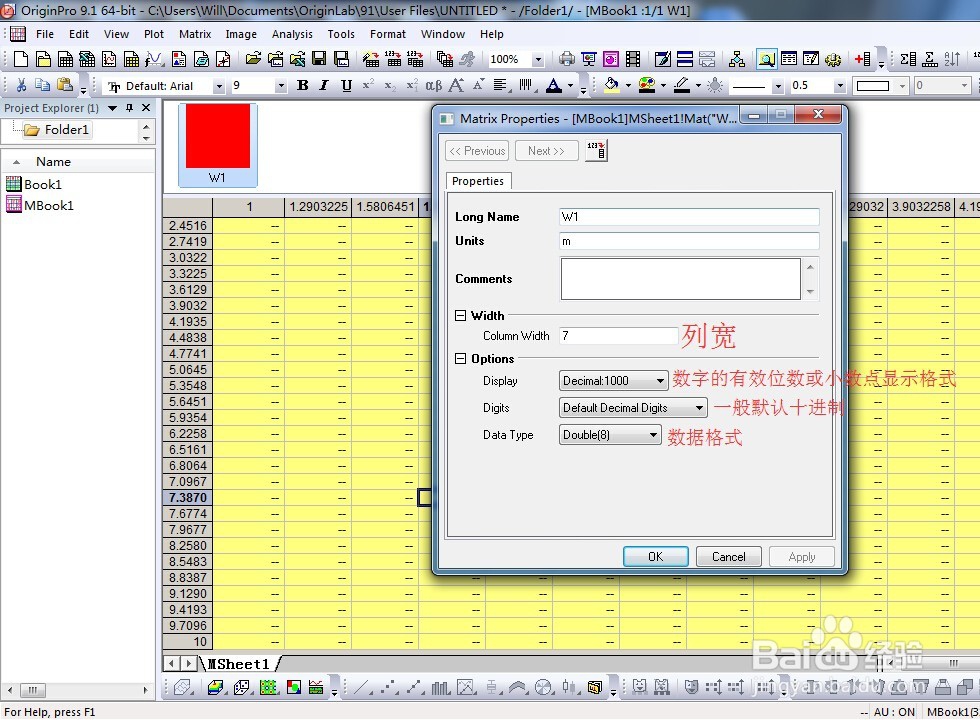Toggle bold formatting
980x720 pixels.
point(302,86)
